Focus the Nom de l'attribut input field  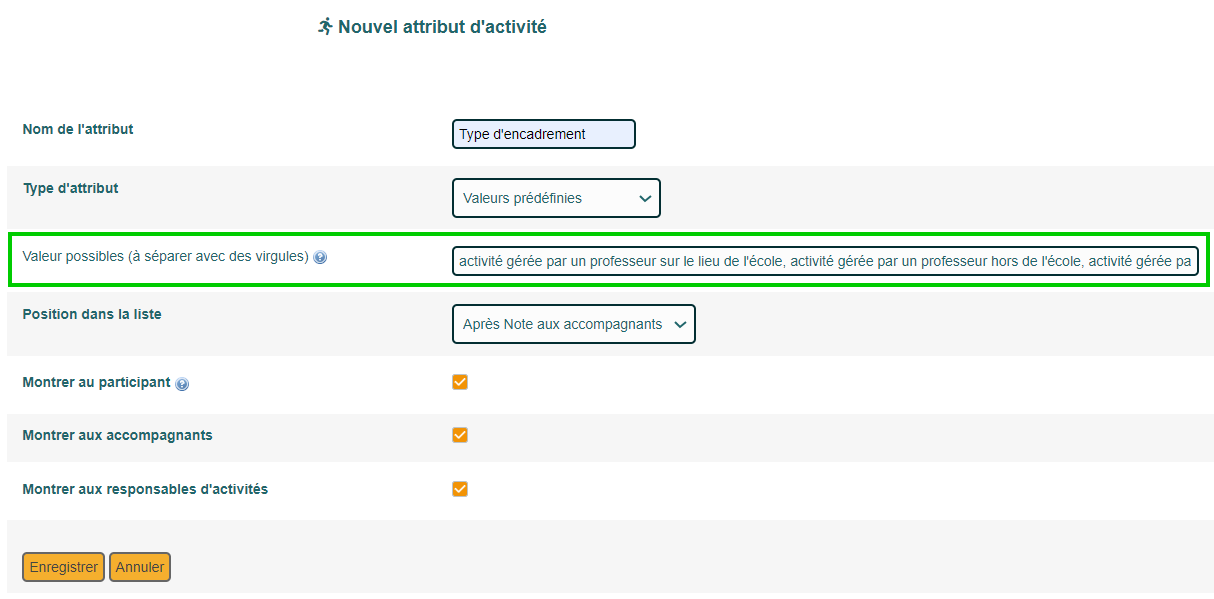[x=544, y=134]
